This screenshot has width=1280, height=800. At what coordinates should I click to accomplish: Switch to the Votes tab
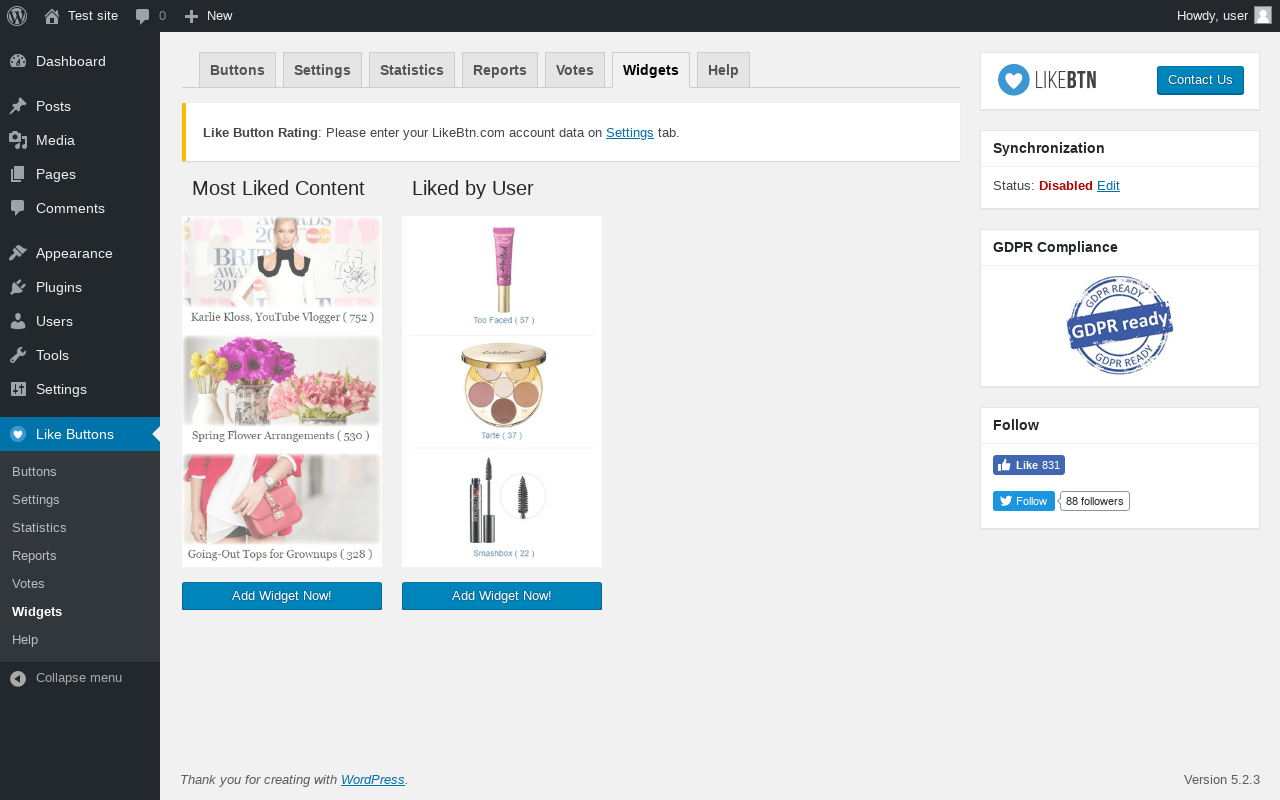coord(575,70)
